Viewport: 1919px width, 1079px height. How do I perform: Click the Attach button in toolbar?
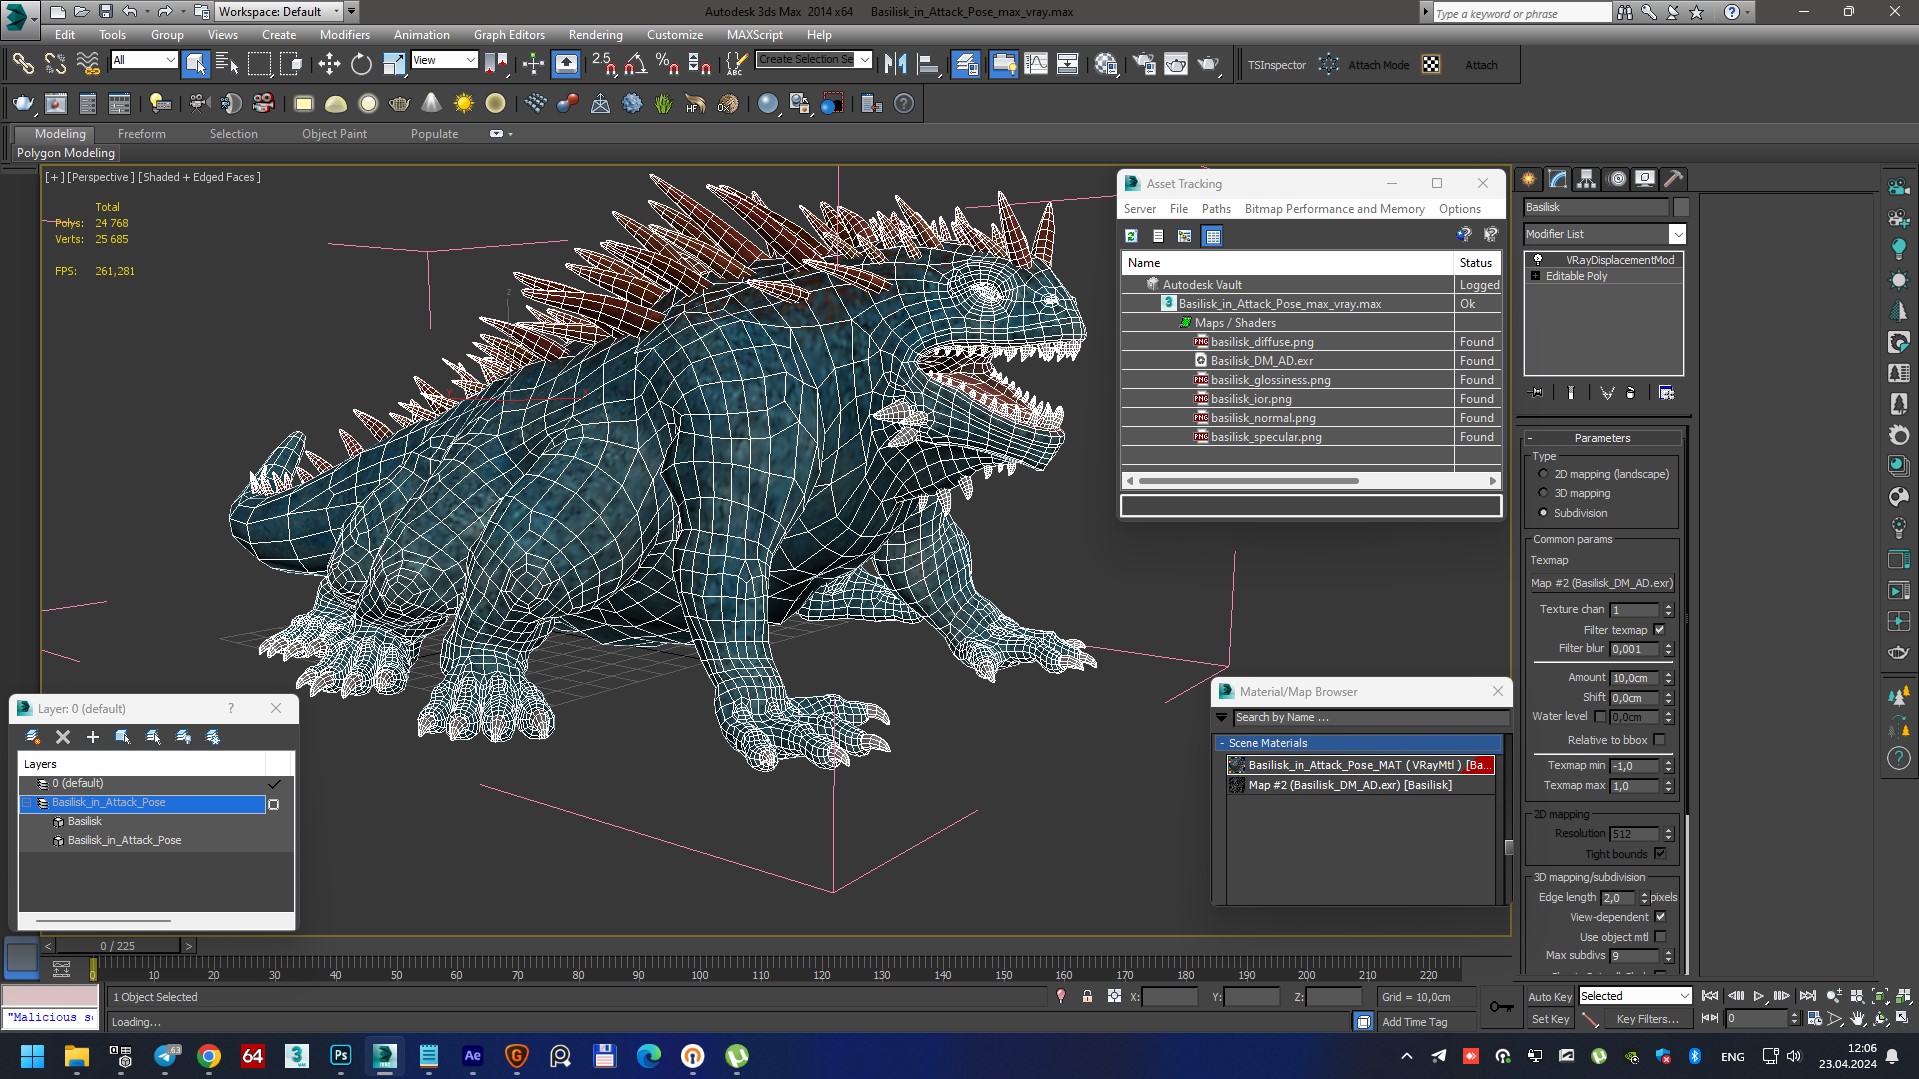1481,65
